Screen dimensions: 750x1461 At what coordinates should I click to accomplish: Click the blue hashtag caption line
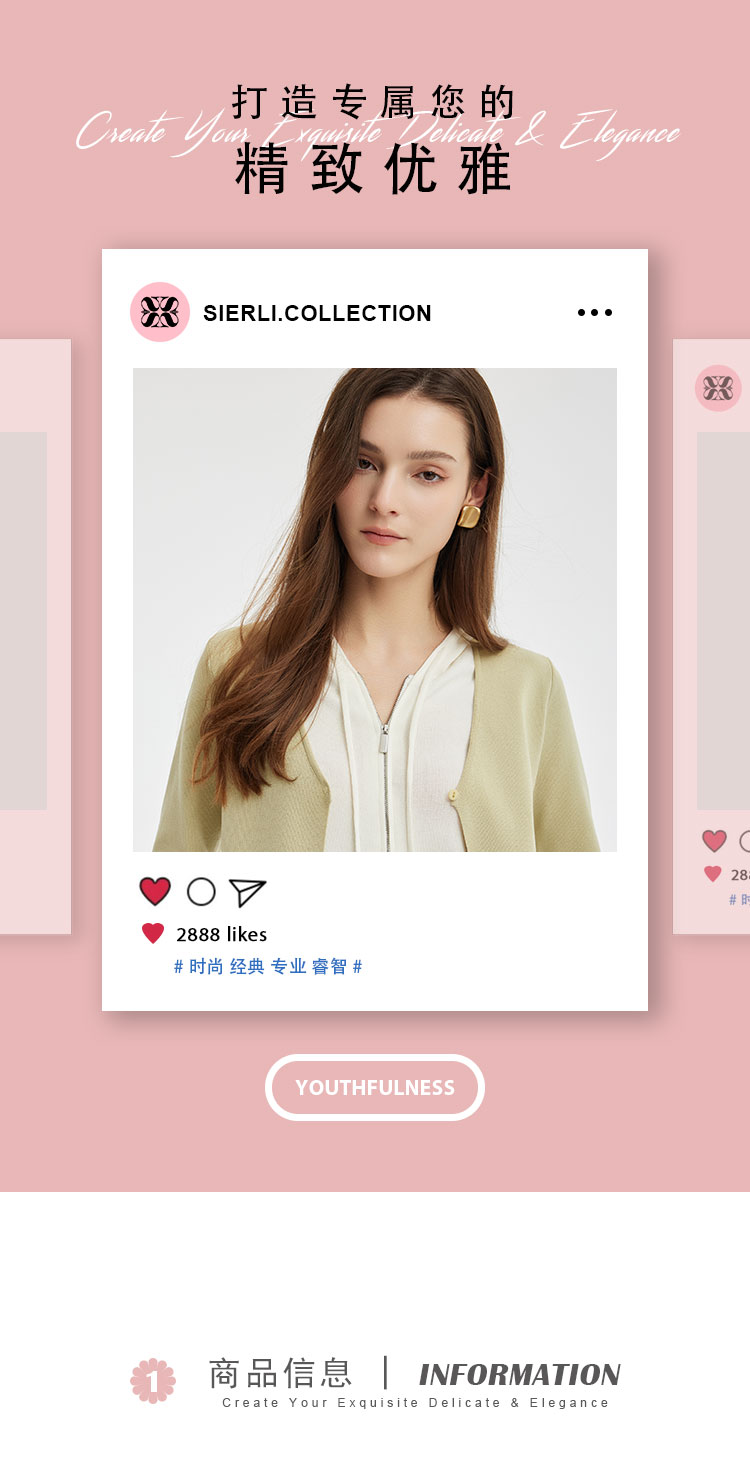coord(268,967)
